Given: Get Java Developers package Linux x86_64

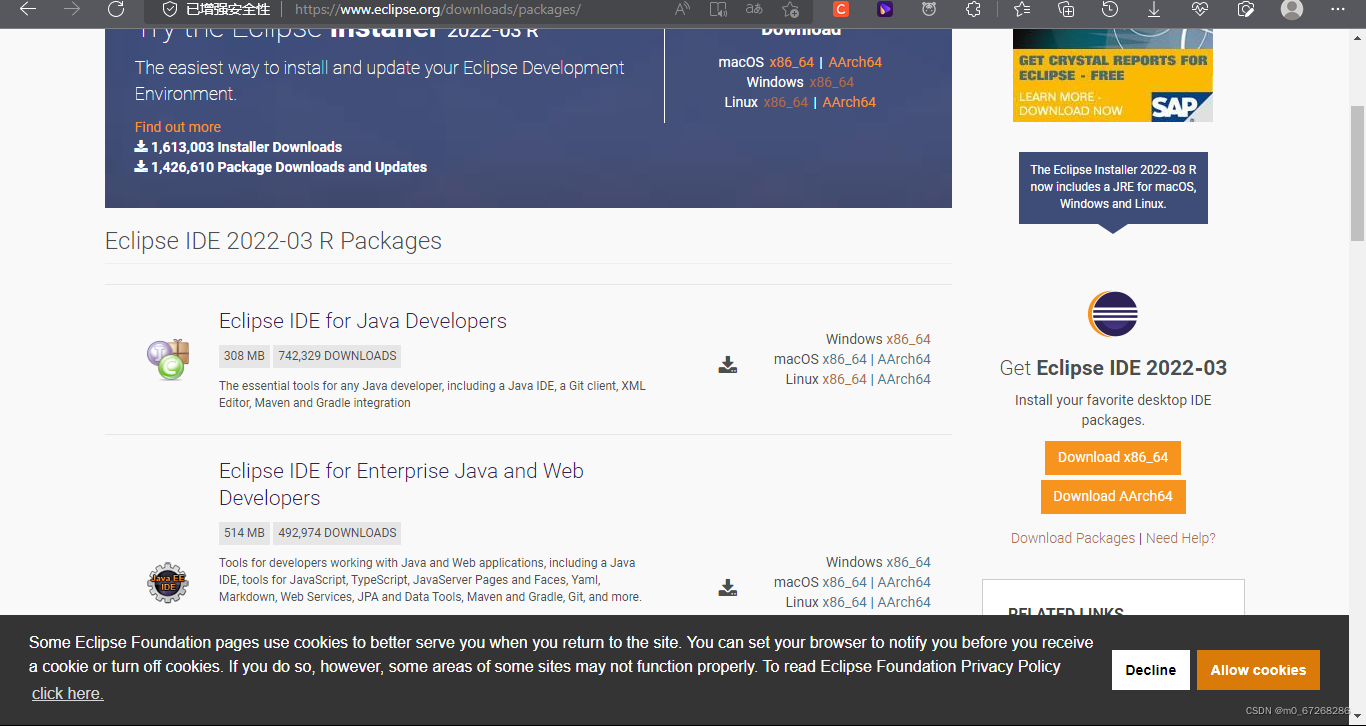Looking at the screenshot, I should (845, 379).
